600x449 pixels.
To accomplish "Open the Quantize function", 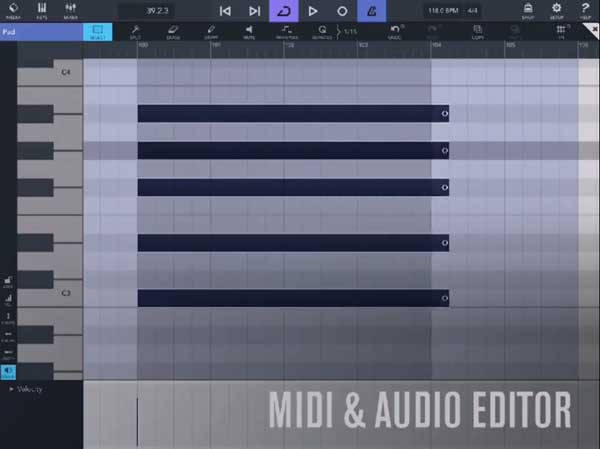I will pyautogui.click(x=321, y=31).
